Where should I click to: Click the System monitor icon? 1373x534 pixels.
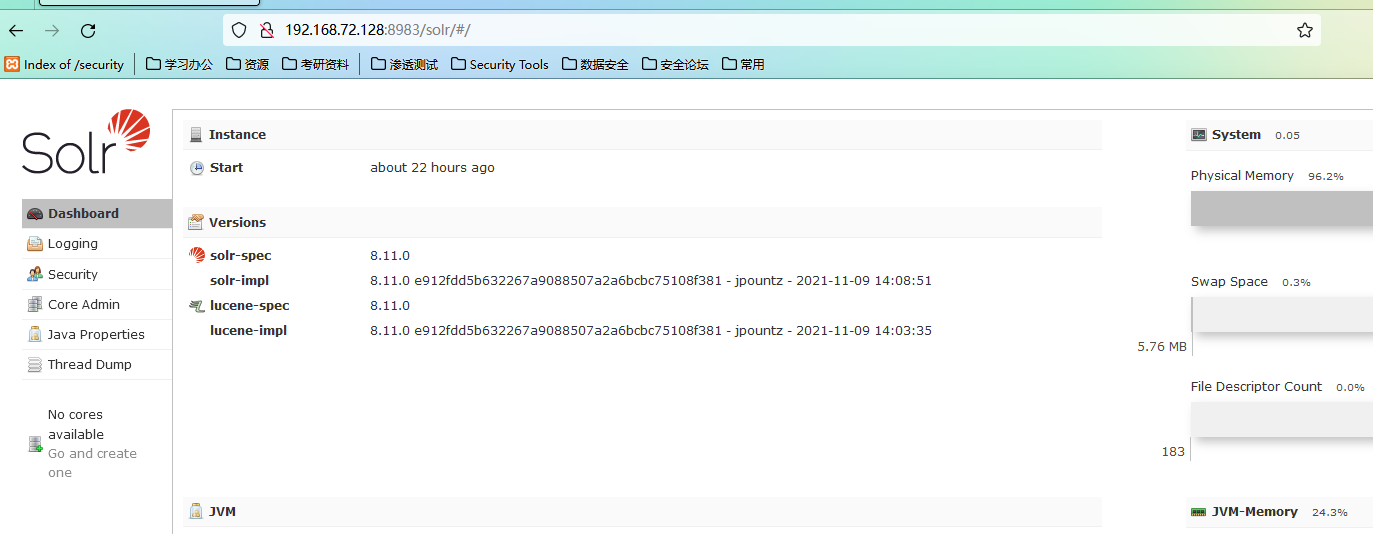point(1199,135)
